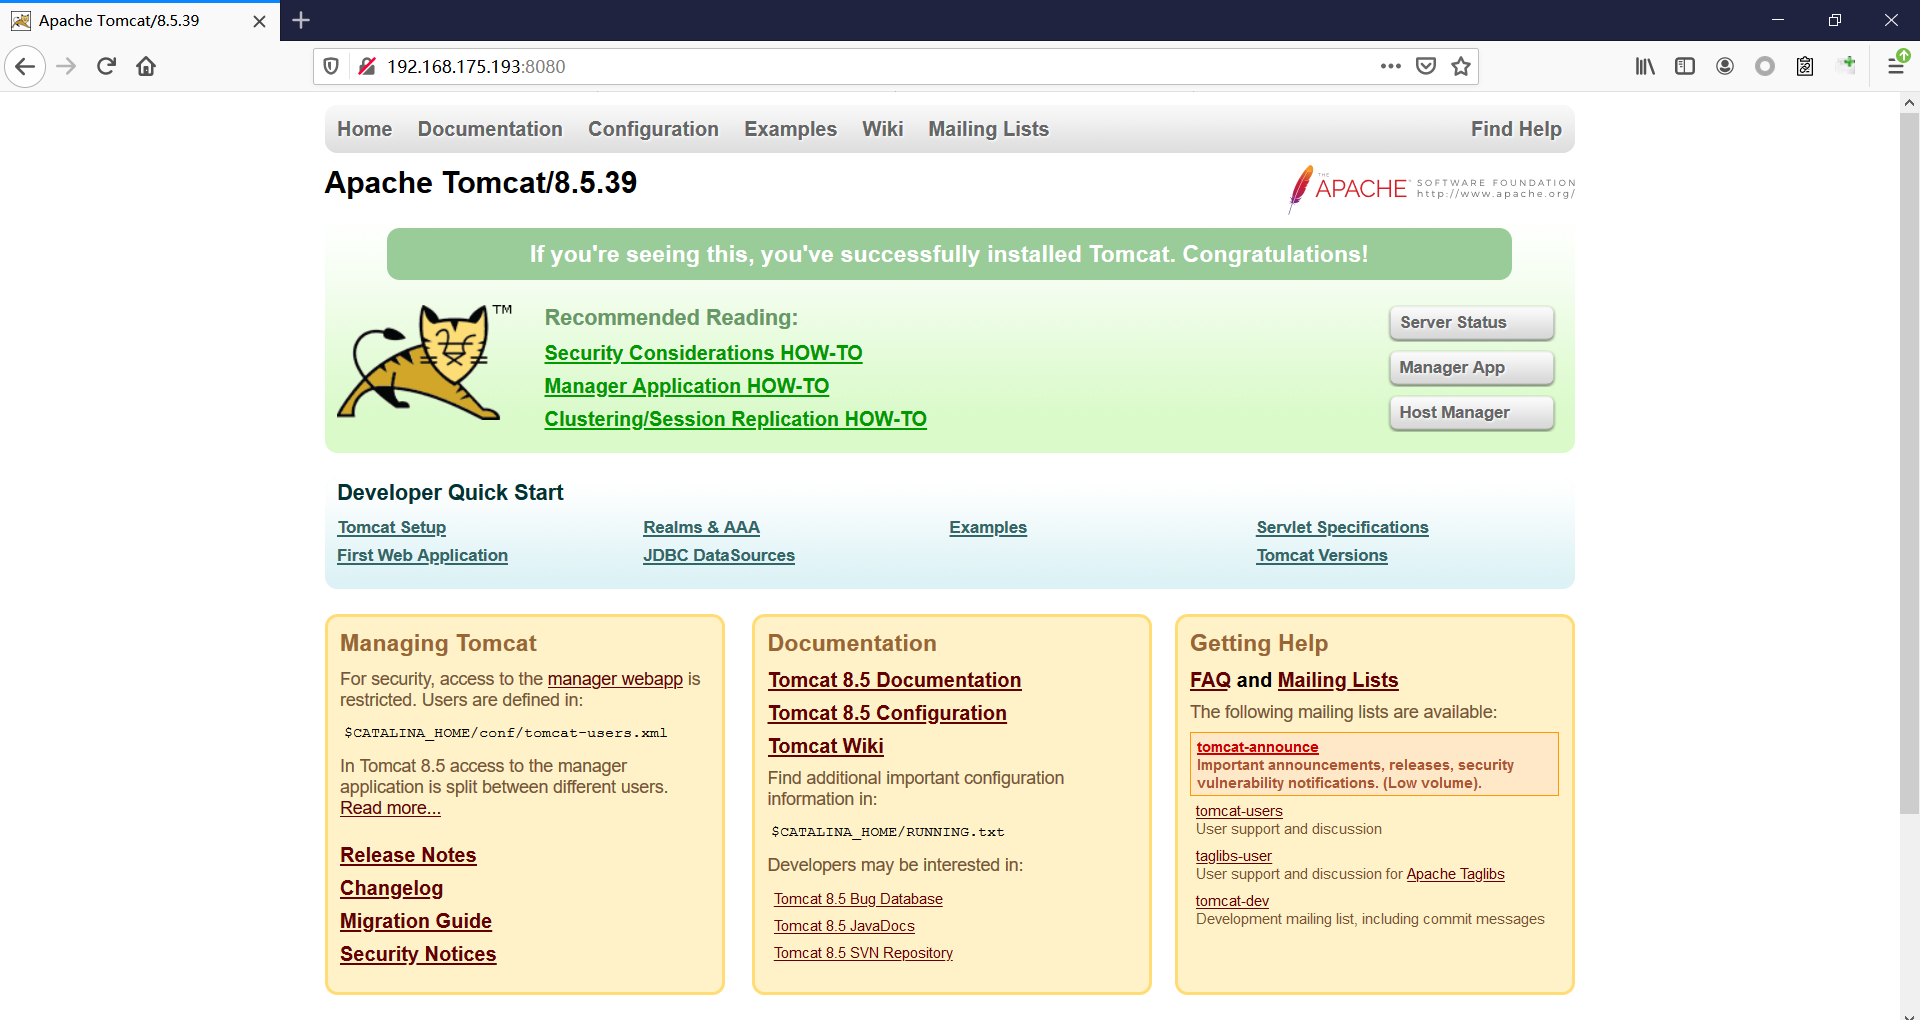Click the Server Status button
The image size is (1920, 1020).
(1471, 323)
